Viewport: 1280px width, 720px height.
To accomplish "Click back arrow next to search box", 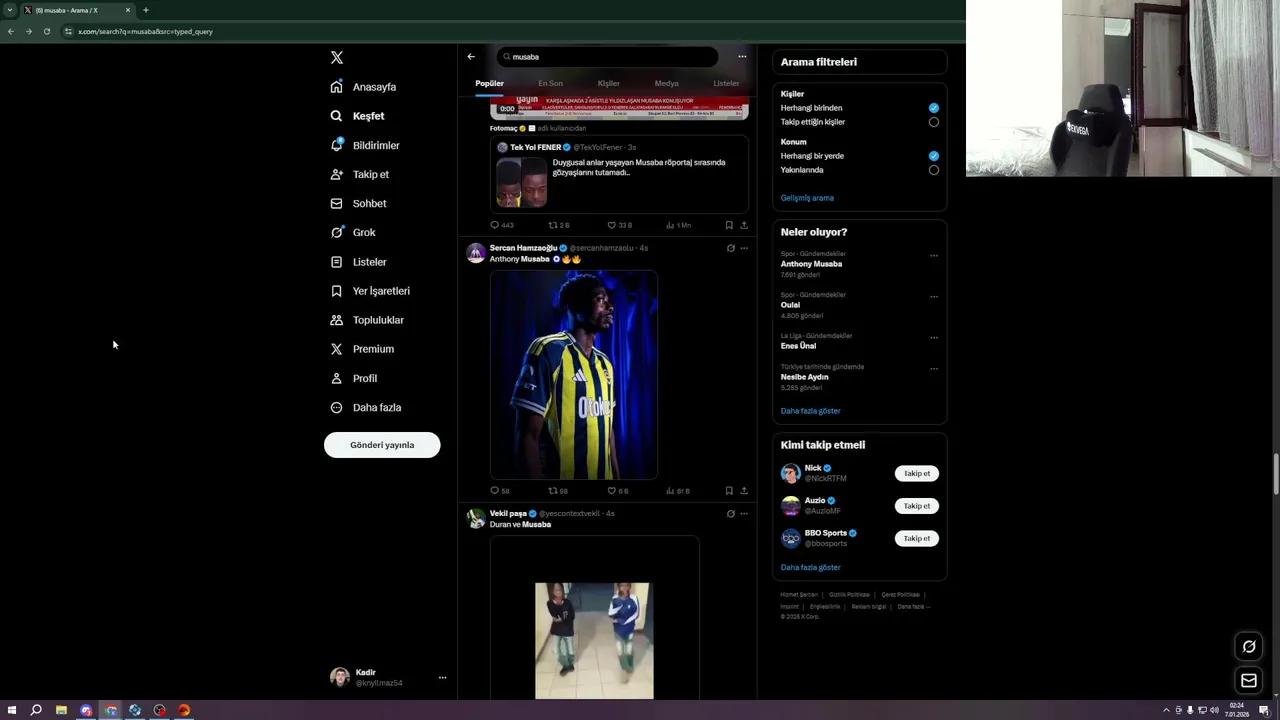I will [471, 57].
